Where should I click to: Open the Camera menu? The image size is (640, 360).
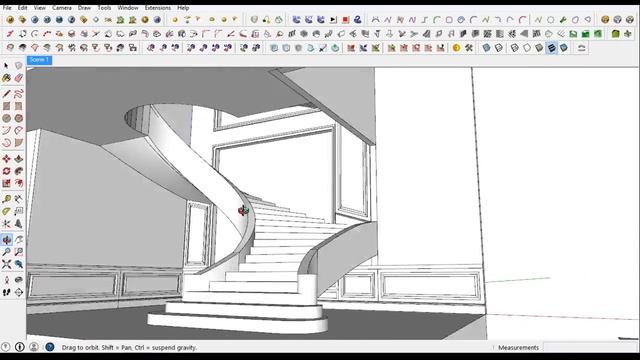pyautogui.click(x=62, y=8)
